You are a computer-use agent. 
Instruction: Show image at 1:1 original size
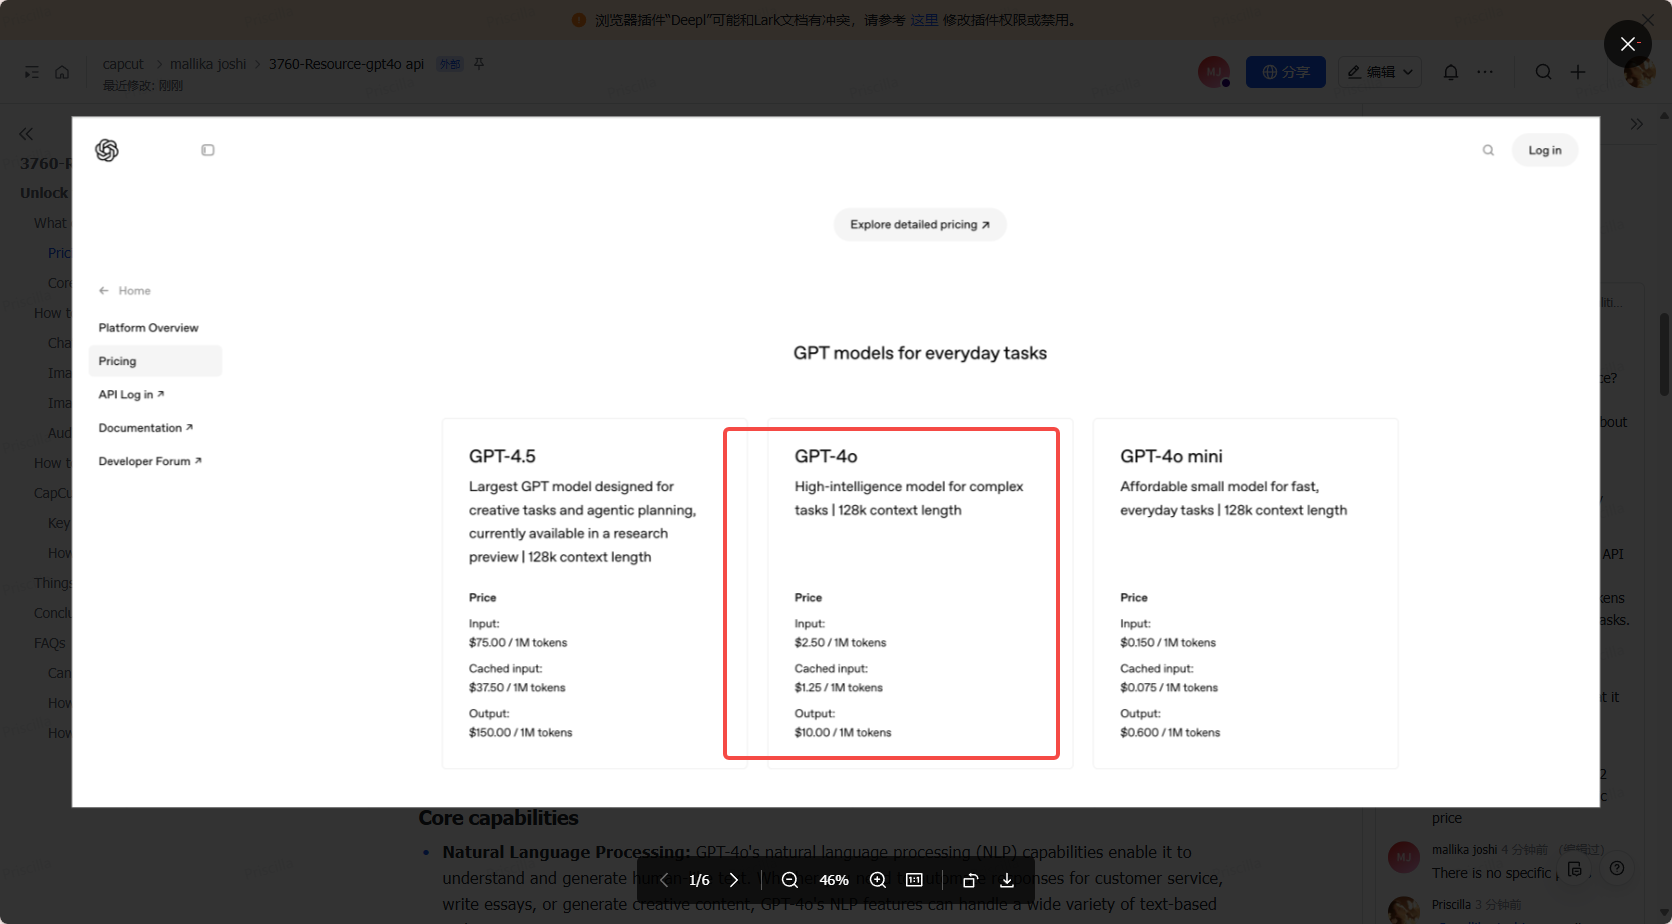click(914, 880)
